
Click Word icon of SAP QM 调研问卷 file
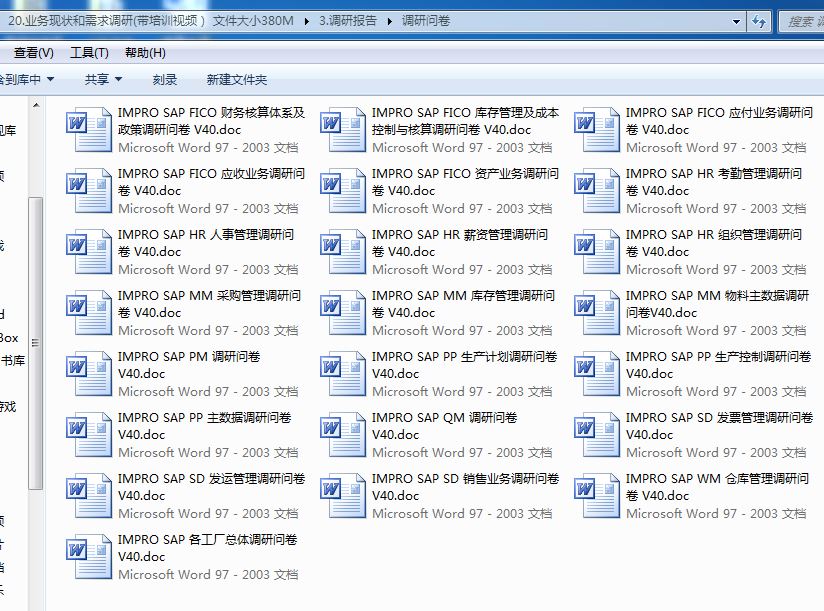click(343, 434)
